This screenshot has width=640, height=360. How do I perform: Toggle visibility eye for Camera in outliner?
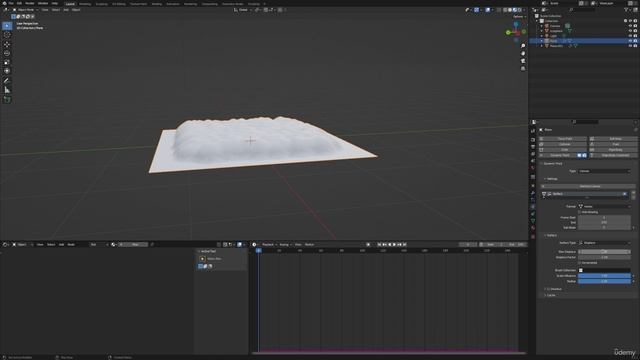(x=630, y=26)
